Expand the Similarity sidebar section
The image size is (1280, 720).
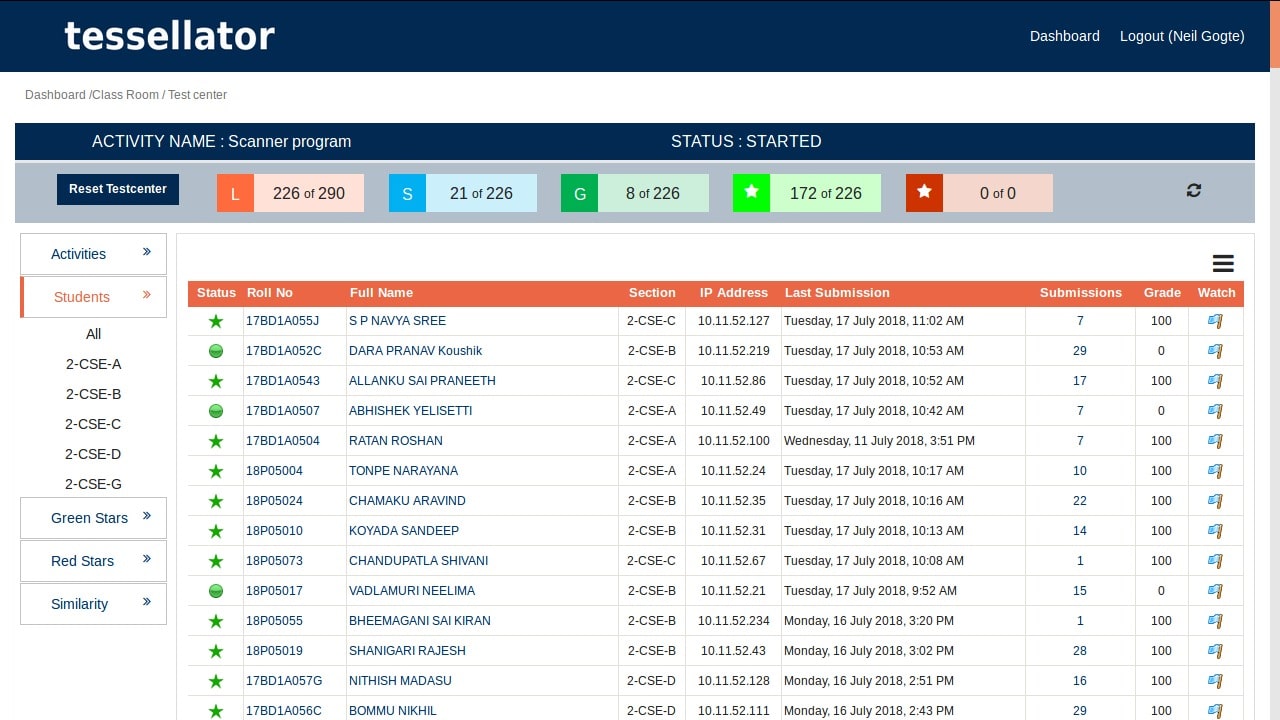pos(94,604)
